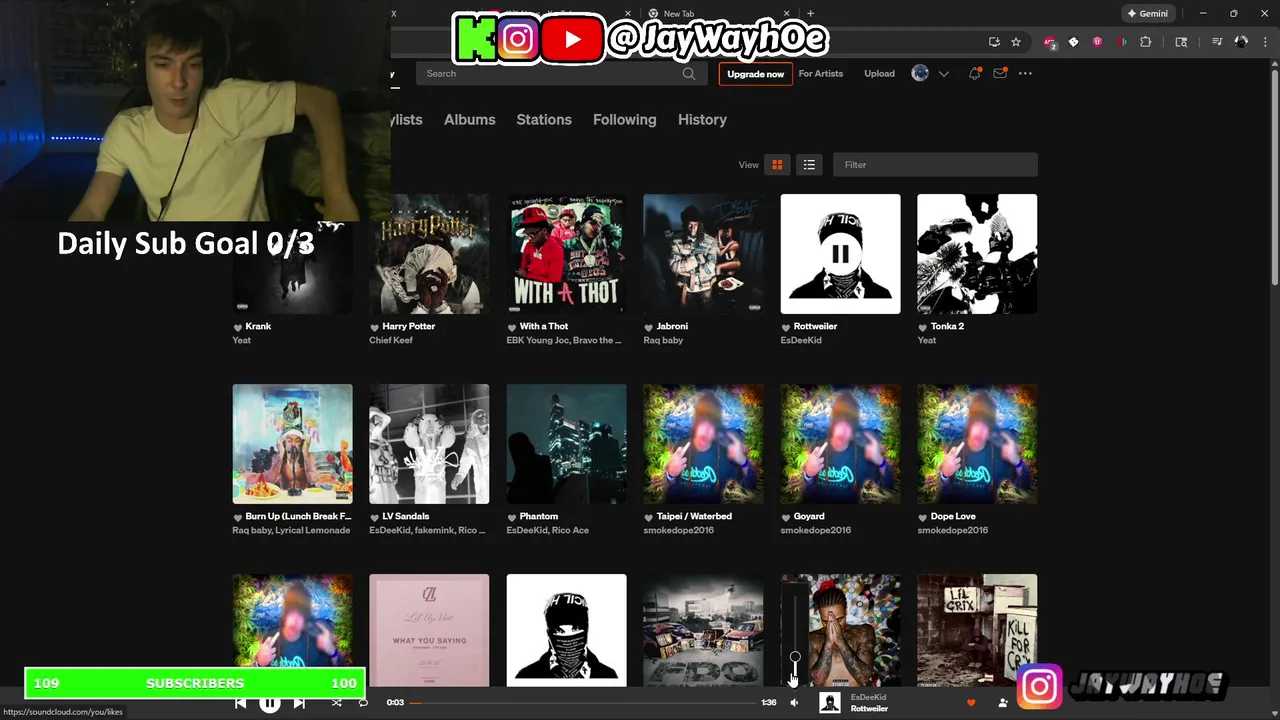This screenshot has width=1280, height=720.
Task: Click the pink shield extension icon
Action: [1097, 42]
